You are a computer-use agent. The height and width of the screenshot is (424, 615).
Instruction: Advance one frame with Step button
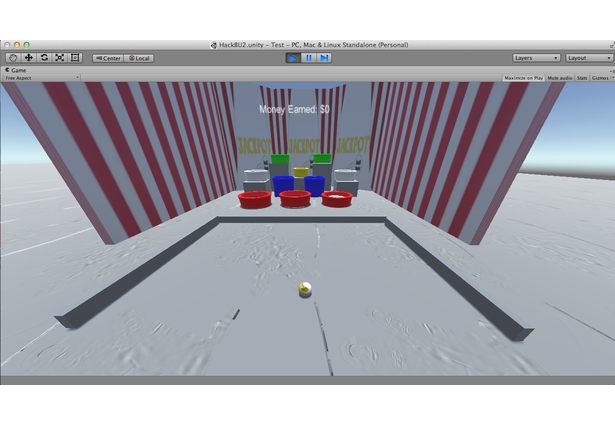coord(324,58)
